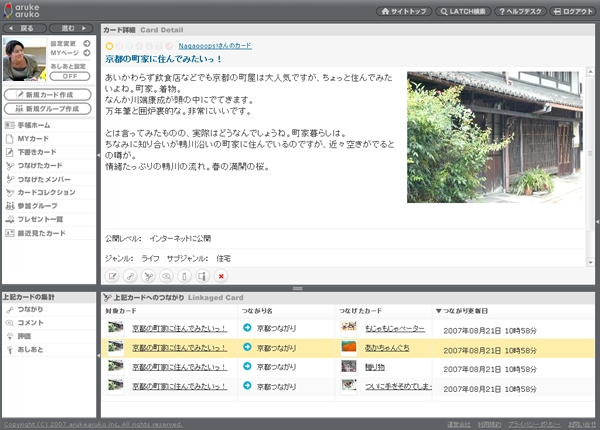This screenshot has height=430, width=600.
Task: Click the blue arrow icon in もじゃもじゃペーター row
Action: (247, 327)
